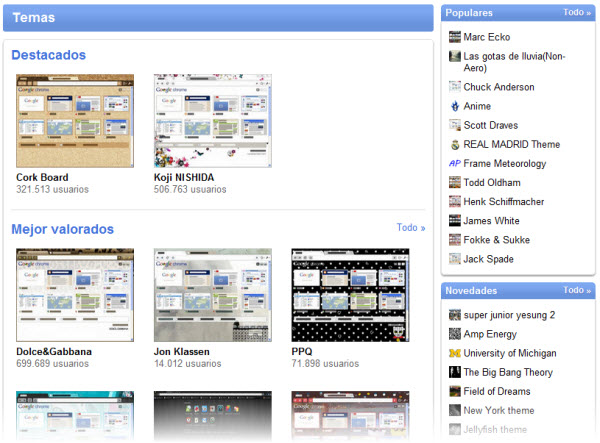
Task: Open the Henk Schiffmacher link
Action: pos(504,202)
